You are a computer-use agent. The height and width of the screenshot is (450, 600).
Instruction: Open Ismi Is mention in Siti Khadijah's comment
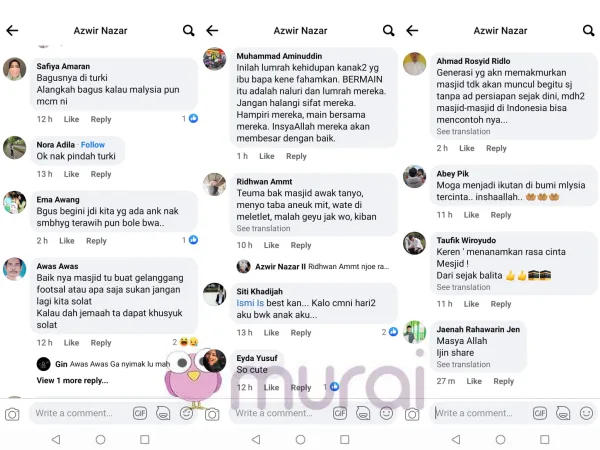(x=250, y=303)
